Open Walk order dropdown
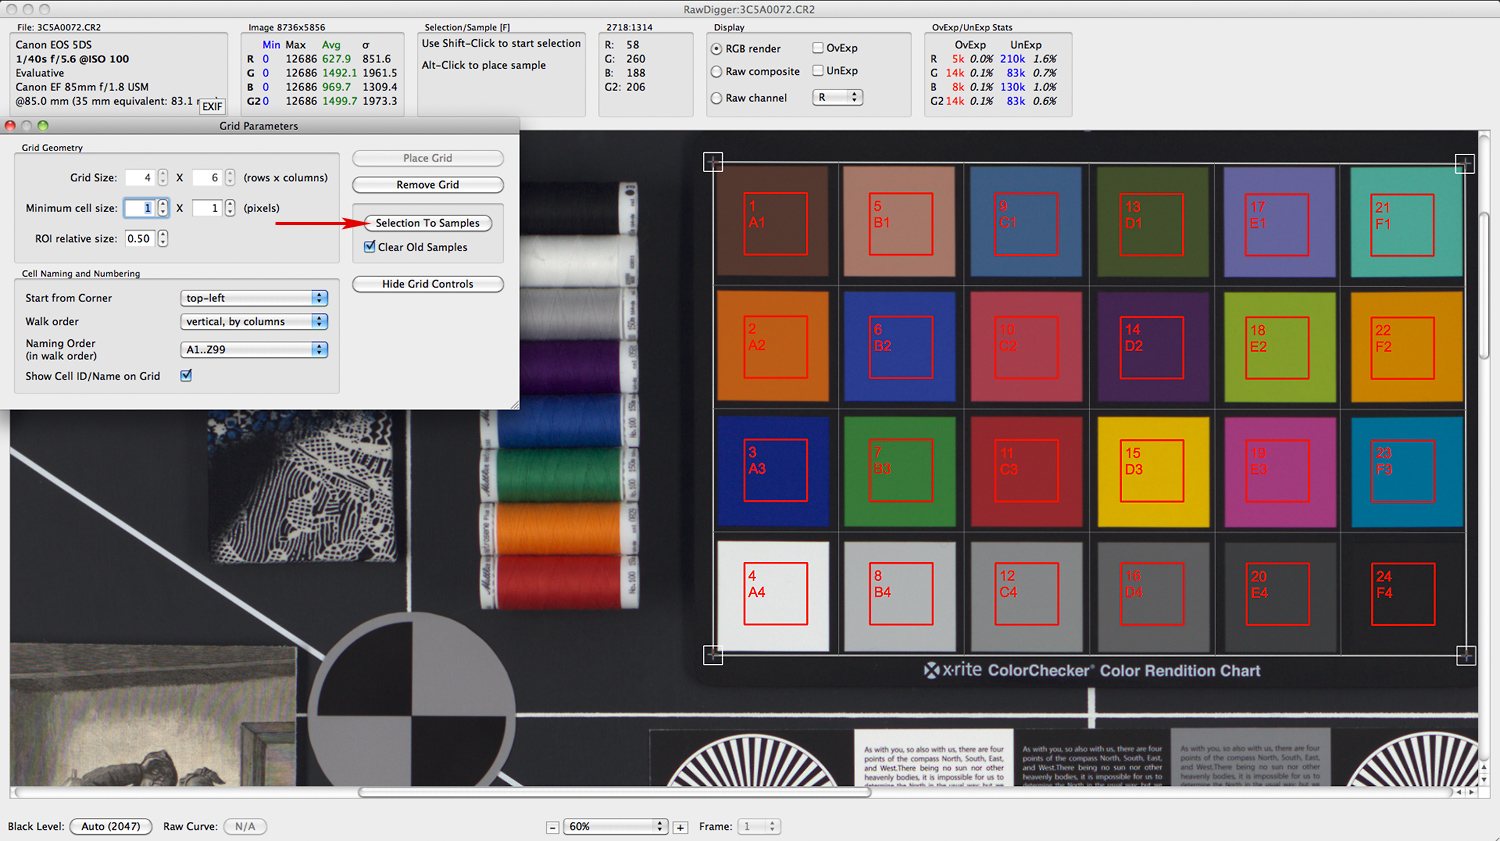The height and width of the screenshot is (841, 1500). point(255,322)
